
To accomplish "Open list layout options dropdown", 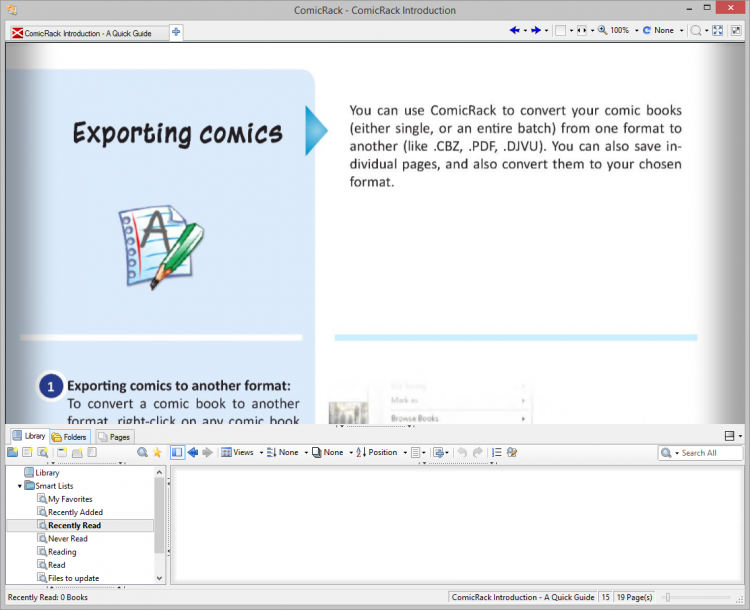I will point(419,452).
